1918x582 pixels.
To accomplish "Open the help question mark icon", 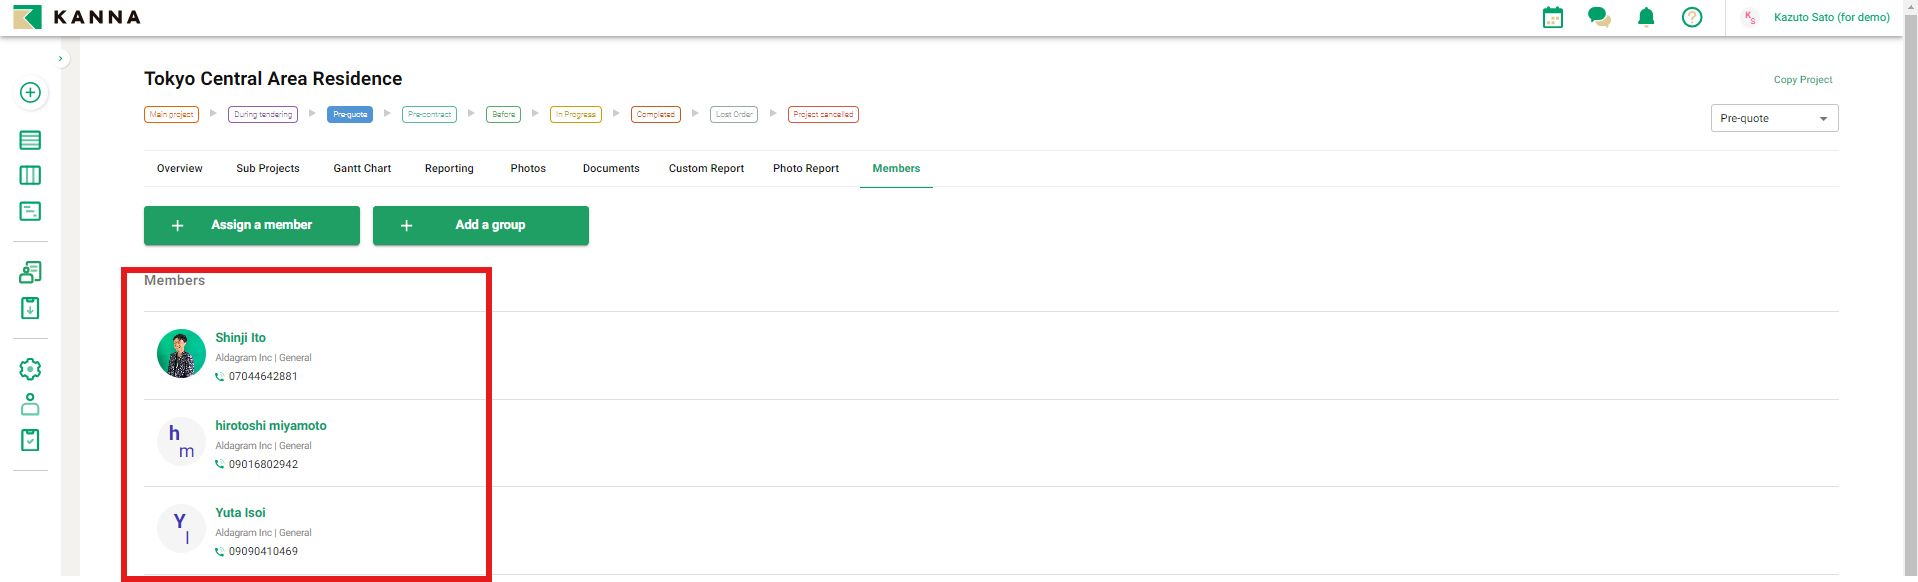I will [x=1692, y=17].
